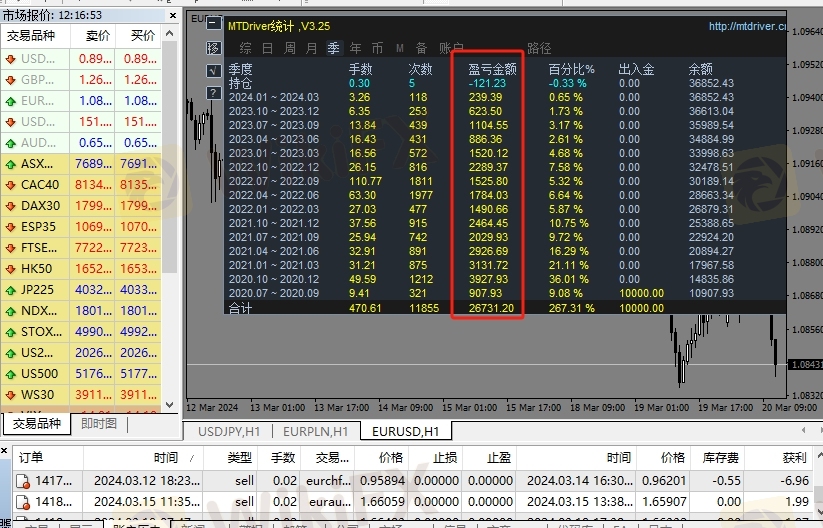Switch to the 周 weekly statistics tab

coord(289,48)
